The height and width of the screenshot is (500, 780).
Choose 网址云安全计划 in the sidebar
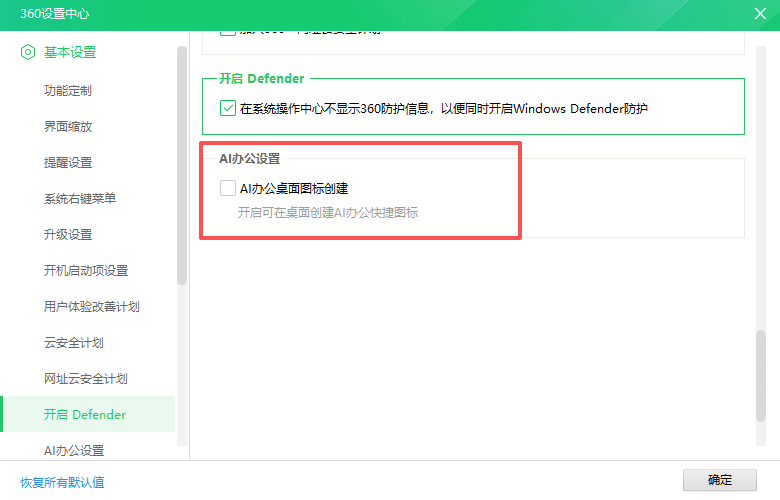pyautogui.click(x=86, y=379)
